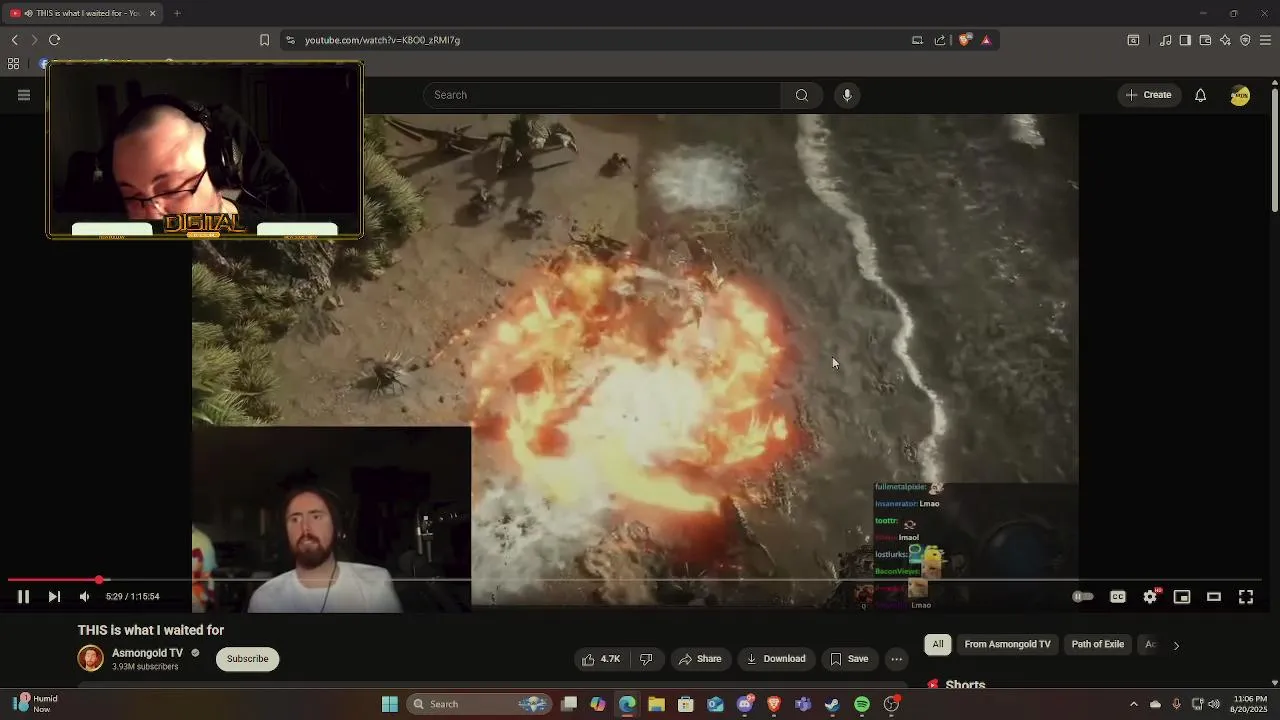Open a new browser tab
The height and width of the screenshot is (720, 1280).
177,13
